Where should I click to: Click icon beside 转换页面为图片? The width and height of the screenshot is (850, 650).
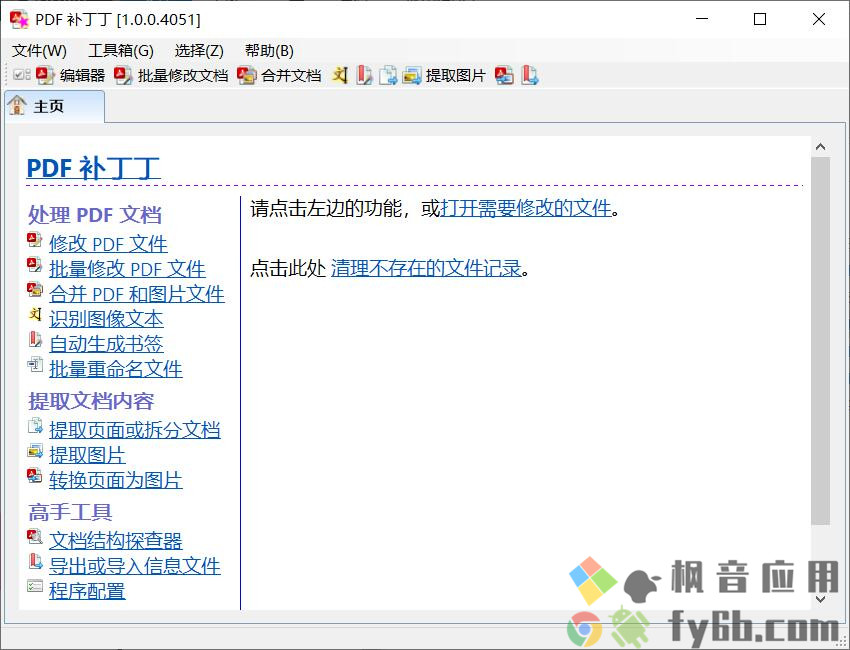pos(35,475)
